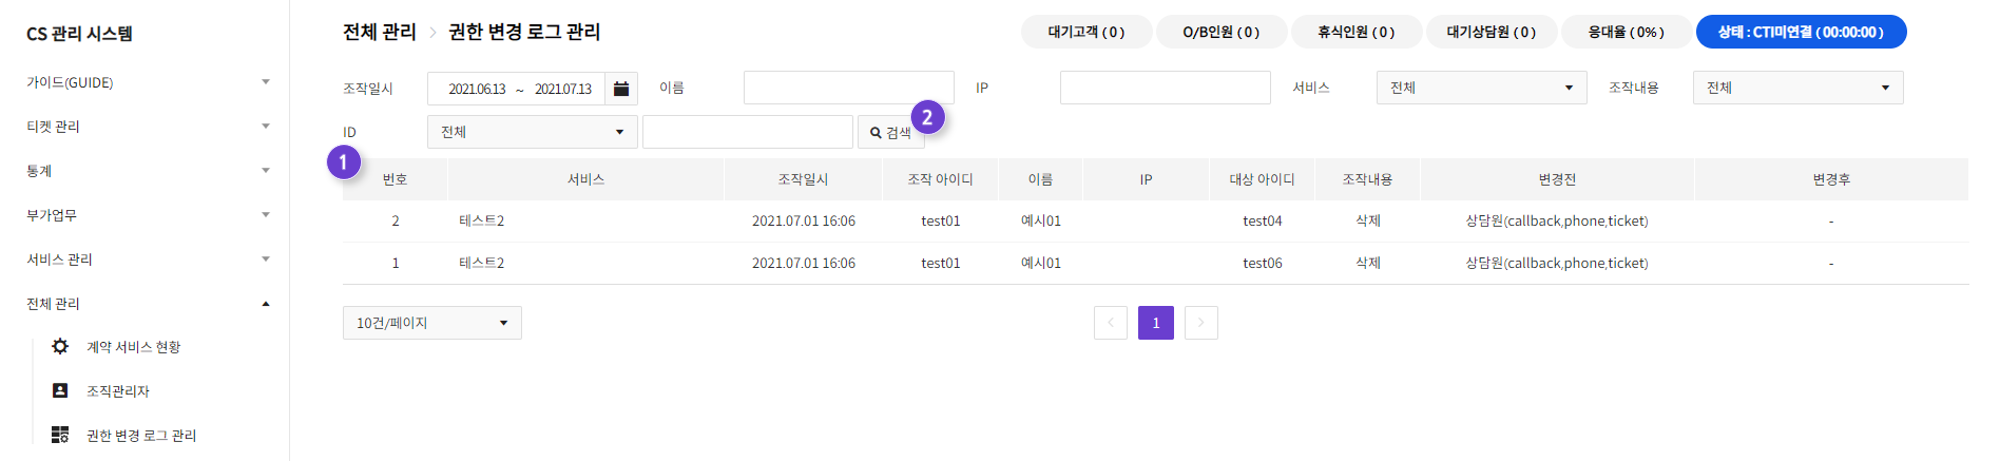2000x461 pixels.
Task: Click the gear icon for 계약 서비스 현황
Action: [60, 346]
